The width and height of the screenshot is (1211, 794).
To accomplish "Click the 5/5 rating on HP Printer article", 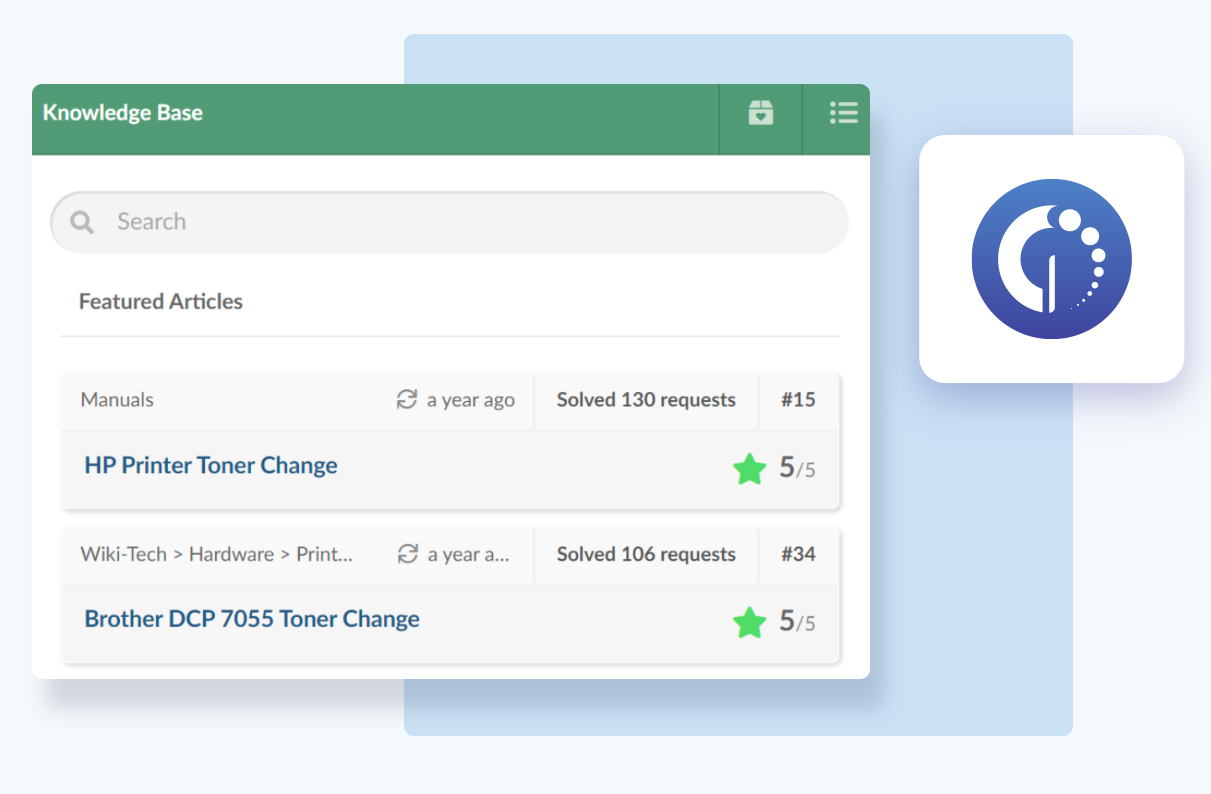I will click(x=797, y=468).
